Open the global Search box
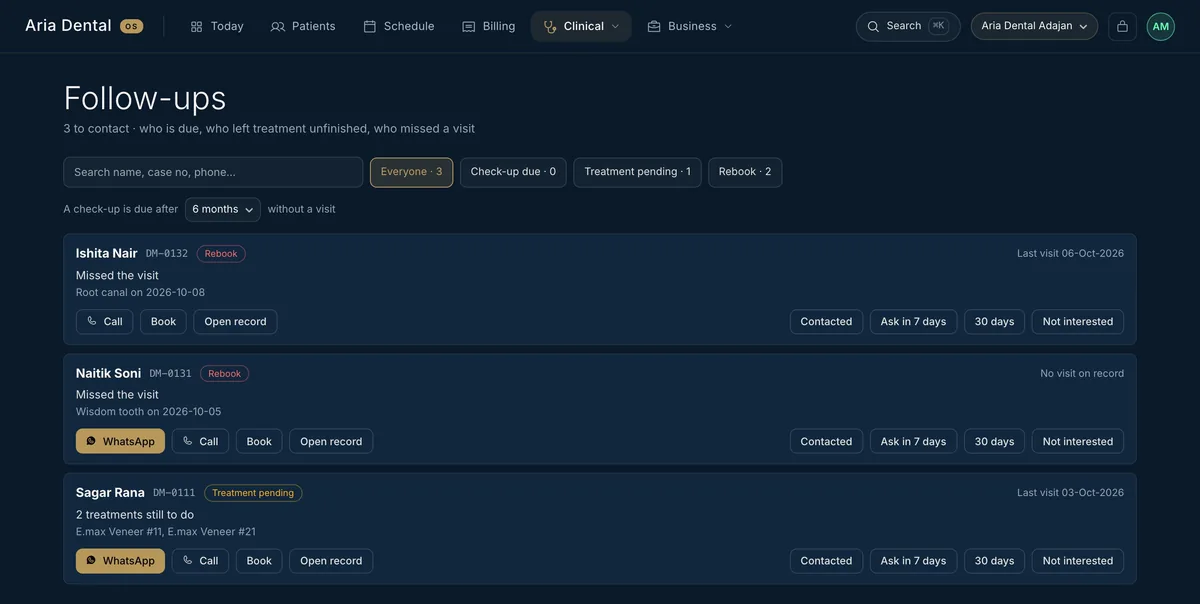Image resolution: width=1200 pixels, height=604 pixels. click(908, 26)
